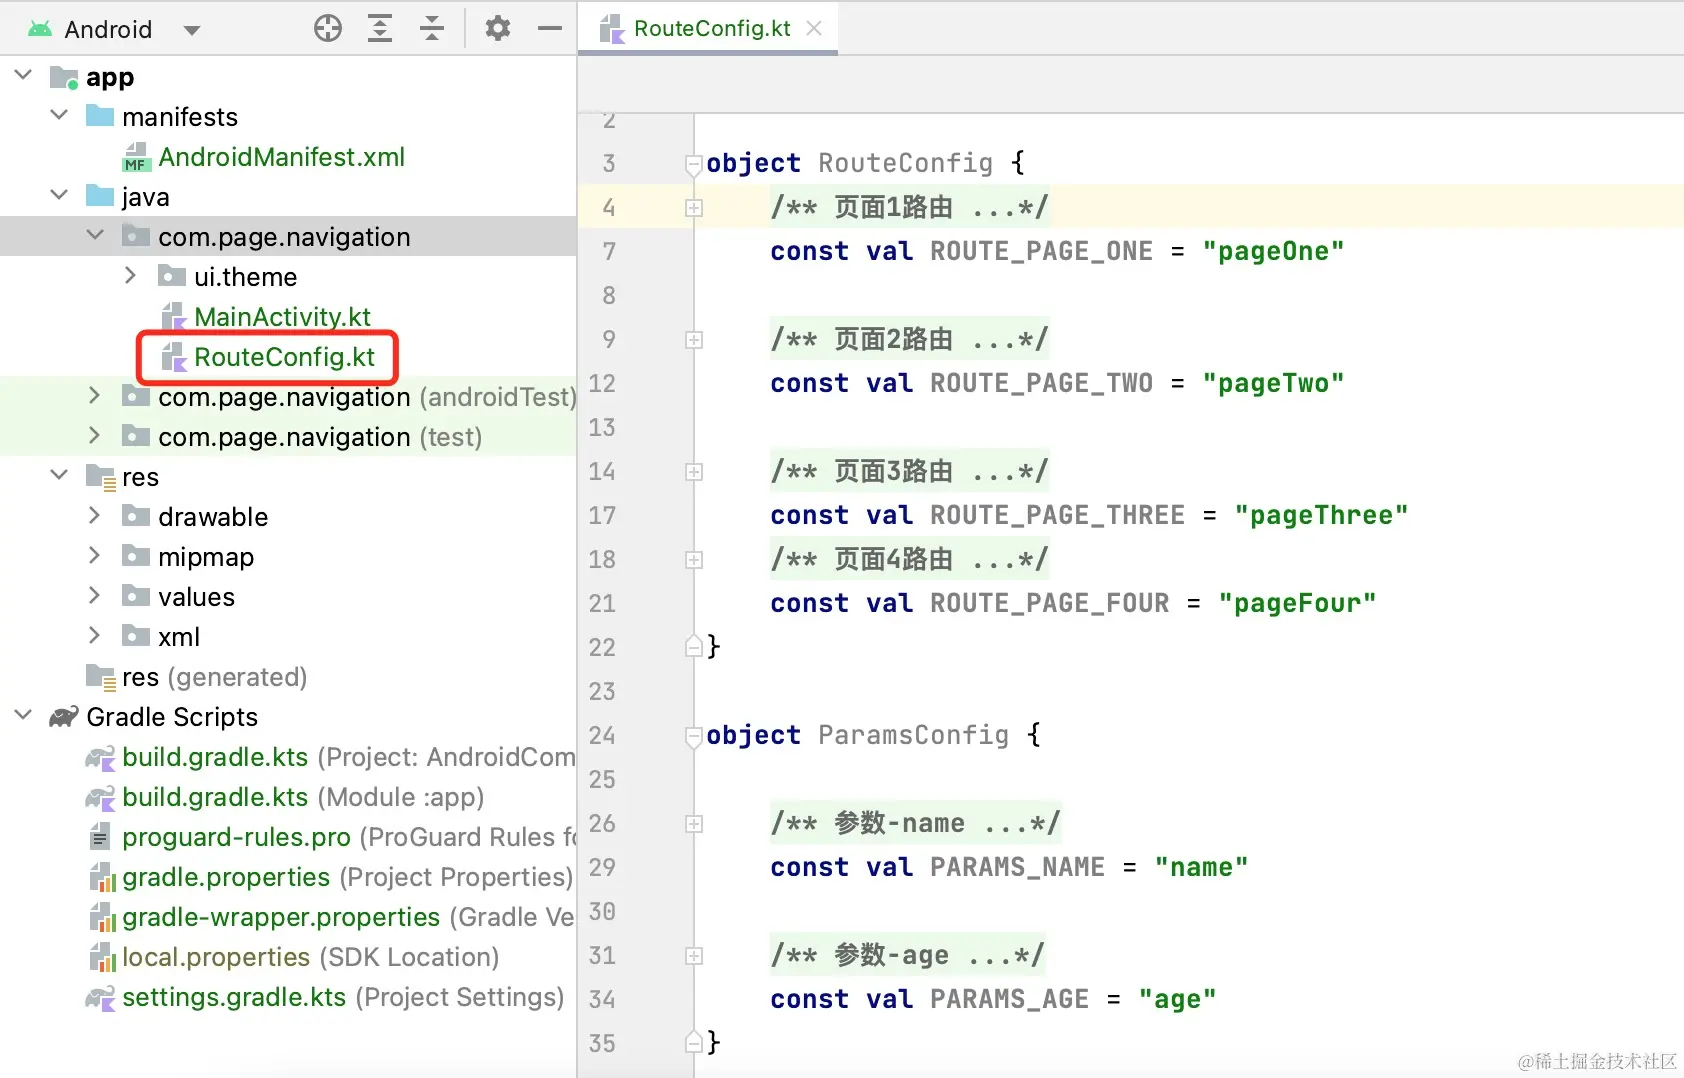This screenshot has width=1684, height=1078.
Task: Expand the drawable folder
Action: 95,516
